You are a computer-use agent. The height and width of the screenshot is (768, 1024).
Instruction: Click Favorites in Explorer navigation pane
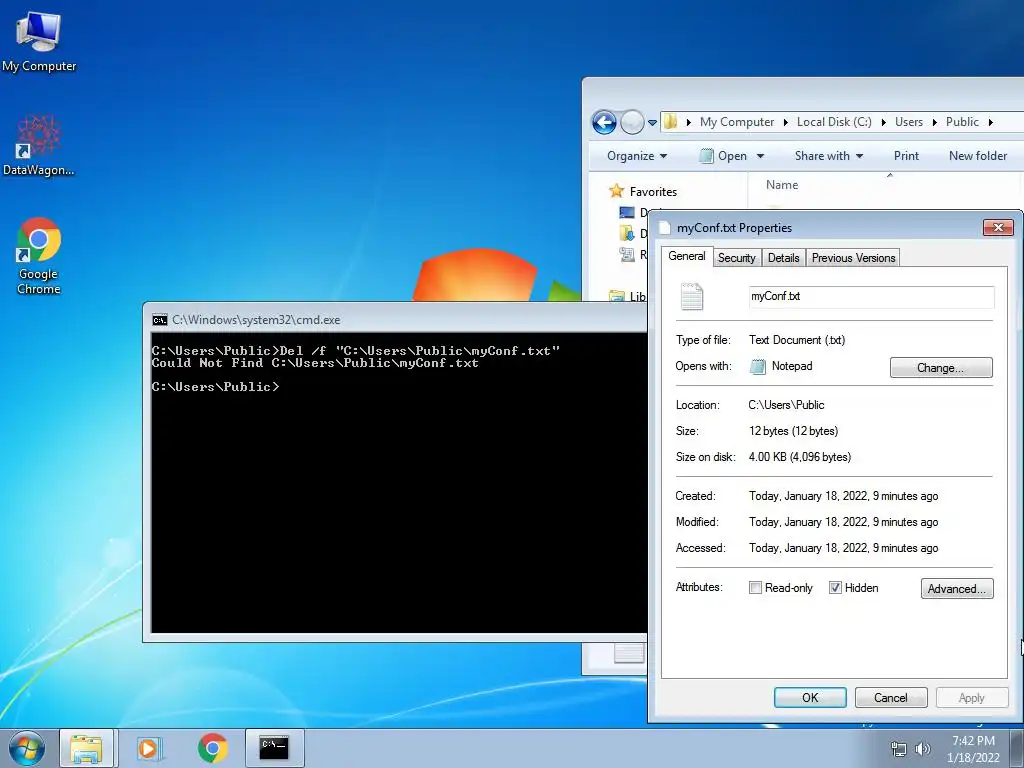point(653,191)
